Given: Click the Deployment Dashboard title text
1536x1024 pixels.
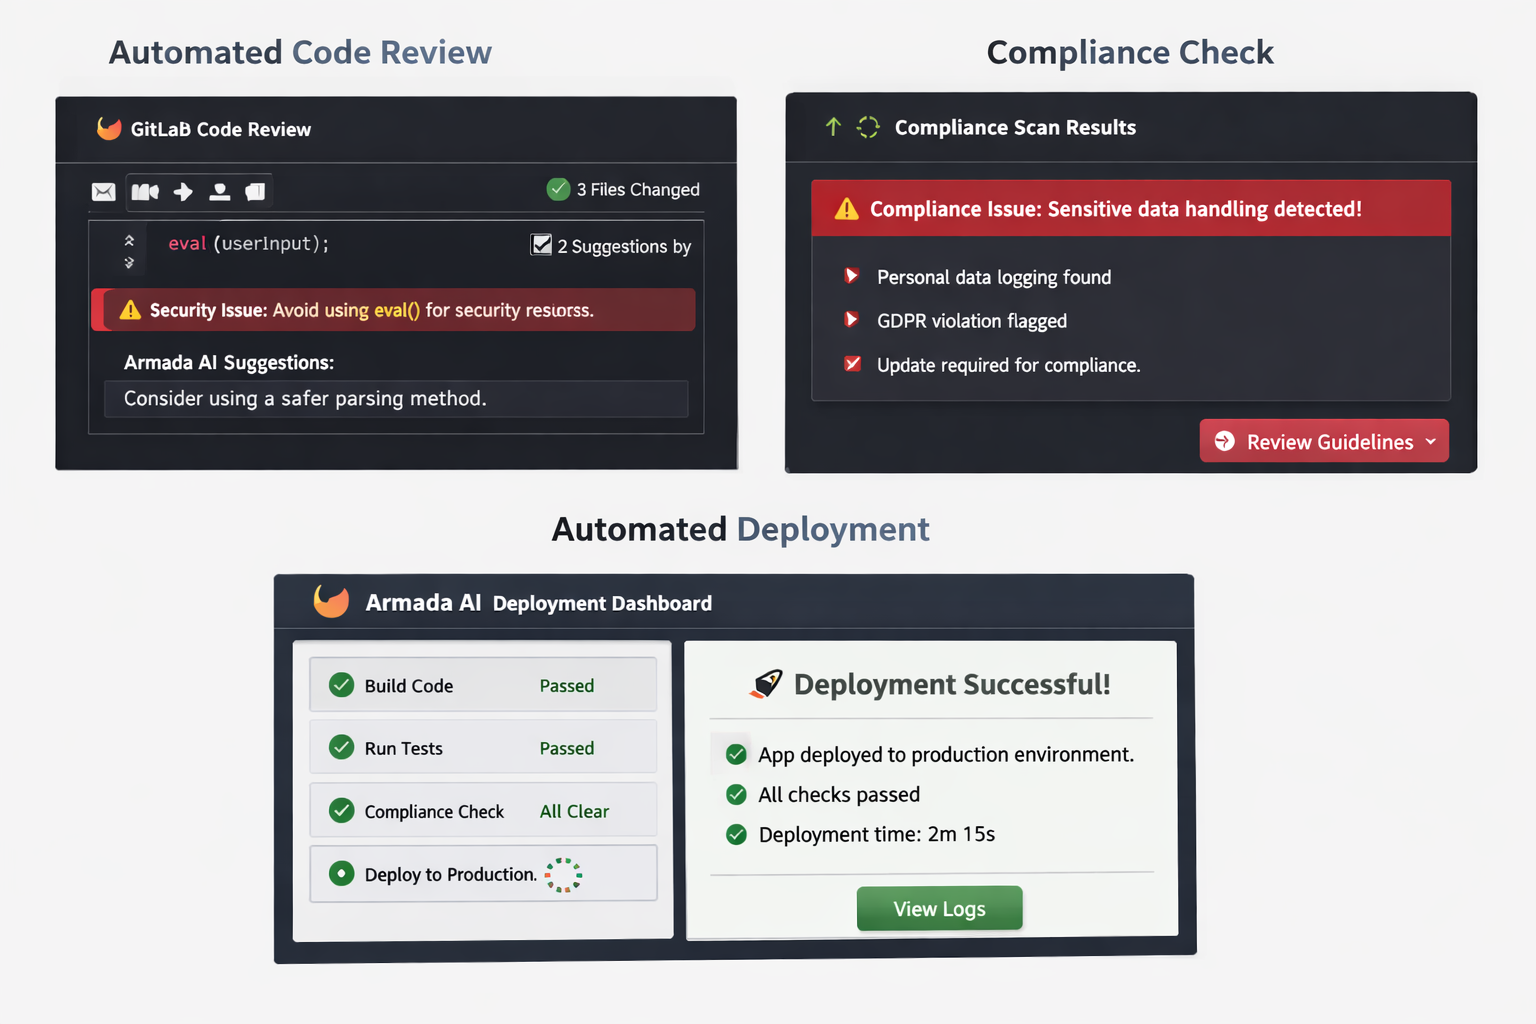Looking at the screenshot, I should (602, 603).
